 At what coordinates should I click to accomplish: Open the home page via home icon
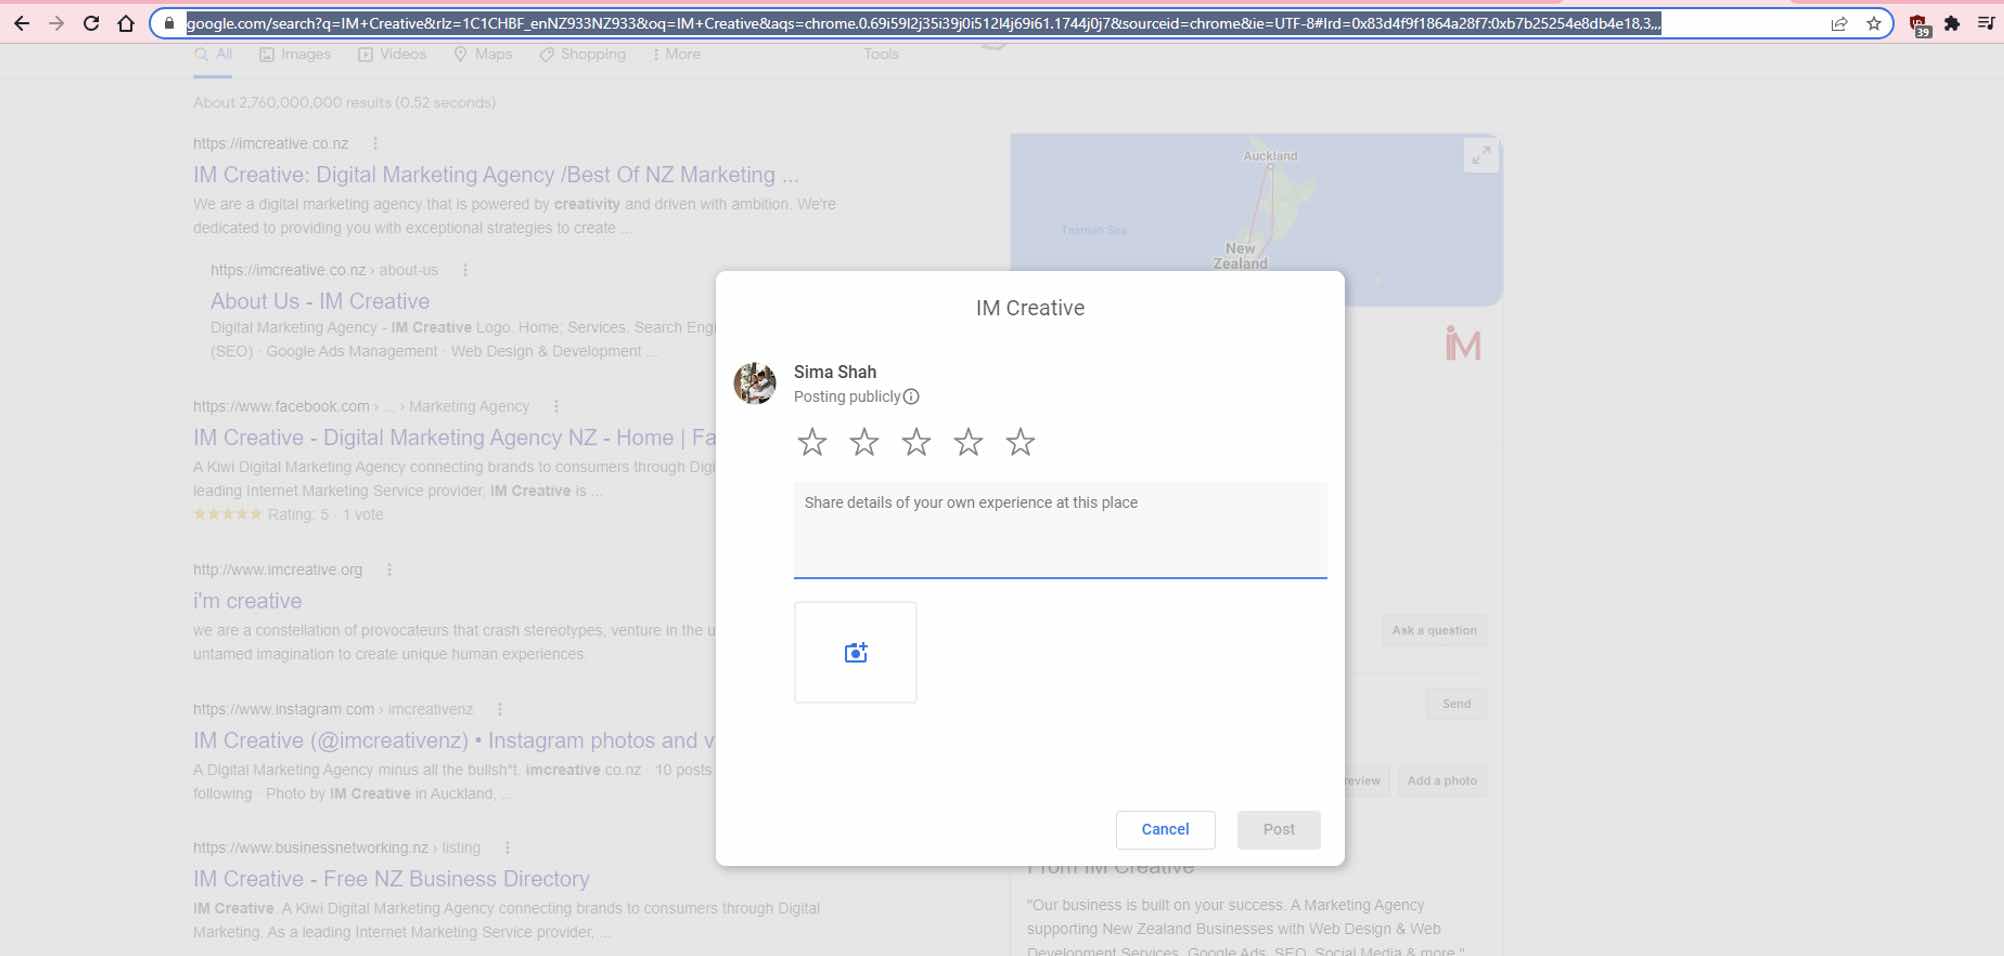click(x=125, y=23)
